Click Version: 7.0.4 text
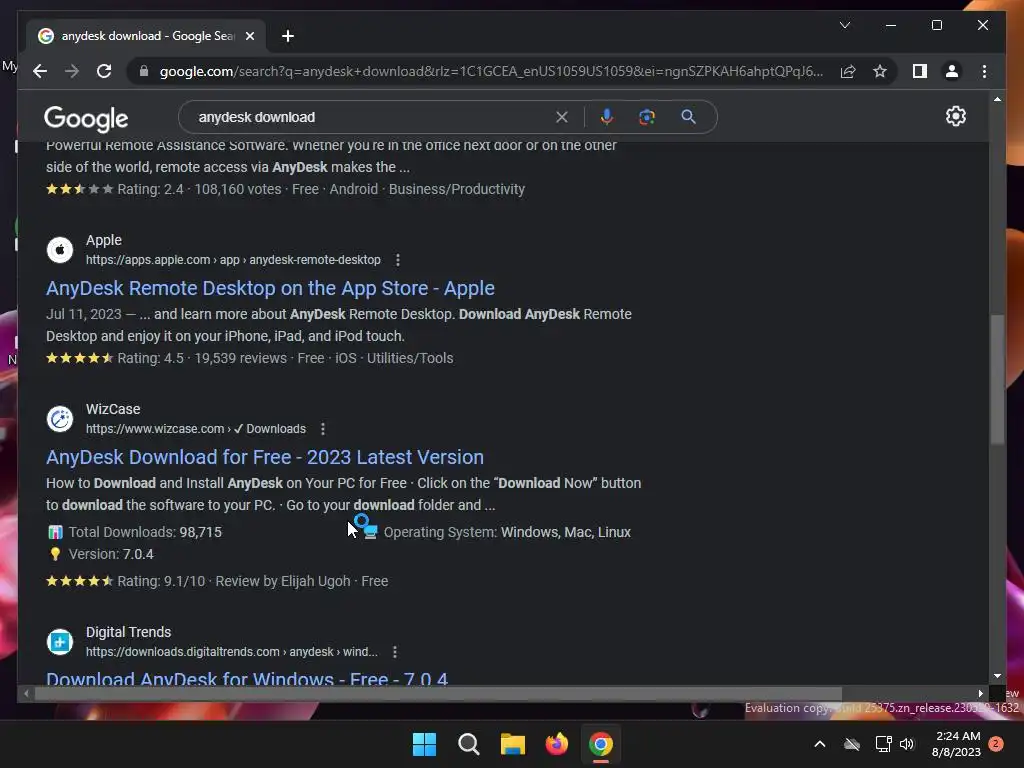Screen dimensions: 1024x768 click(111, 554)
